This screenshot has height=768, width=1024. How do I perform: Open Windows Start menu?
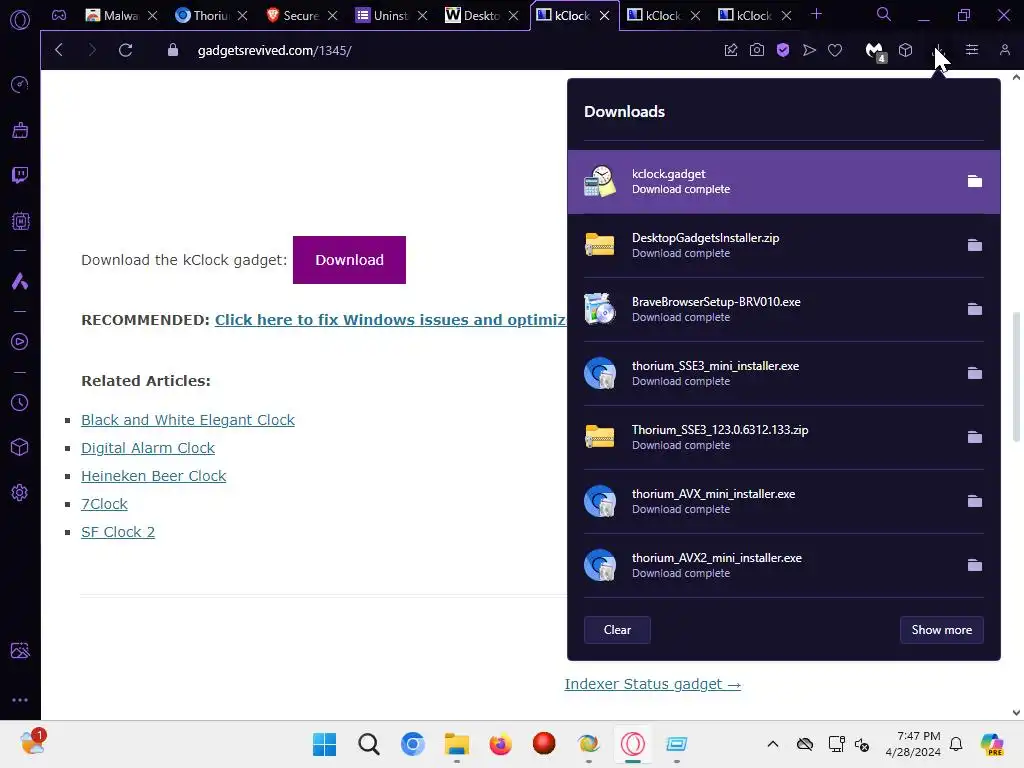(x=325, y=744)
